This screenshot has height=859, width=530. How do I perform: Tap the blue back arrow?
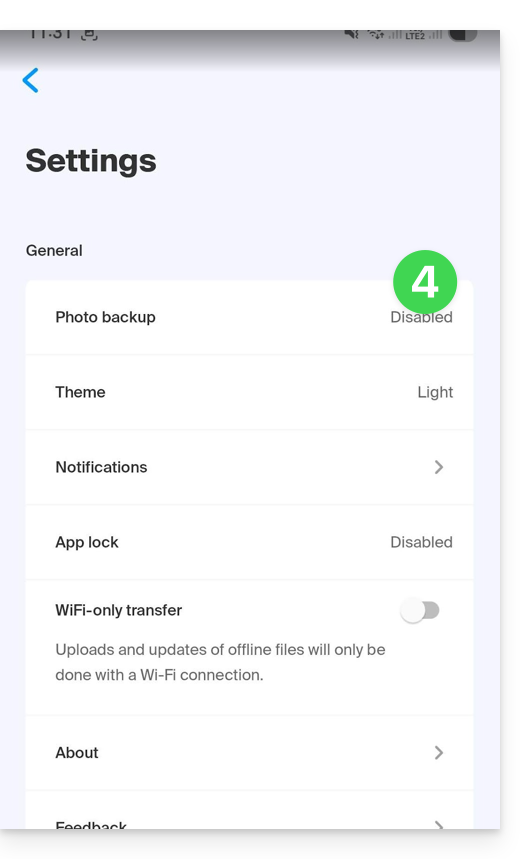[31, 81]
